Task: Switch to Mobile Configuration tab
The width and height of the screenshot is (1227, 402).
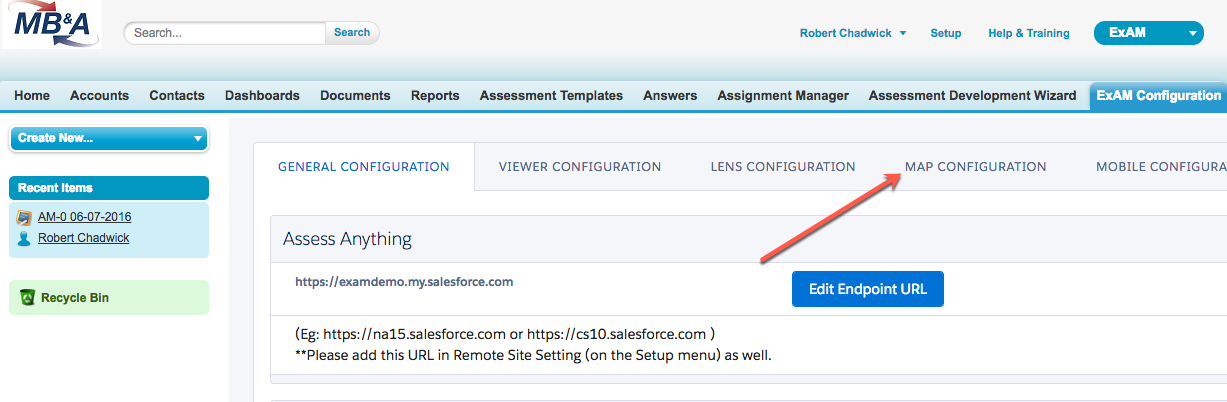Action: 1161,167
